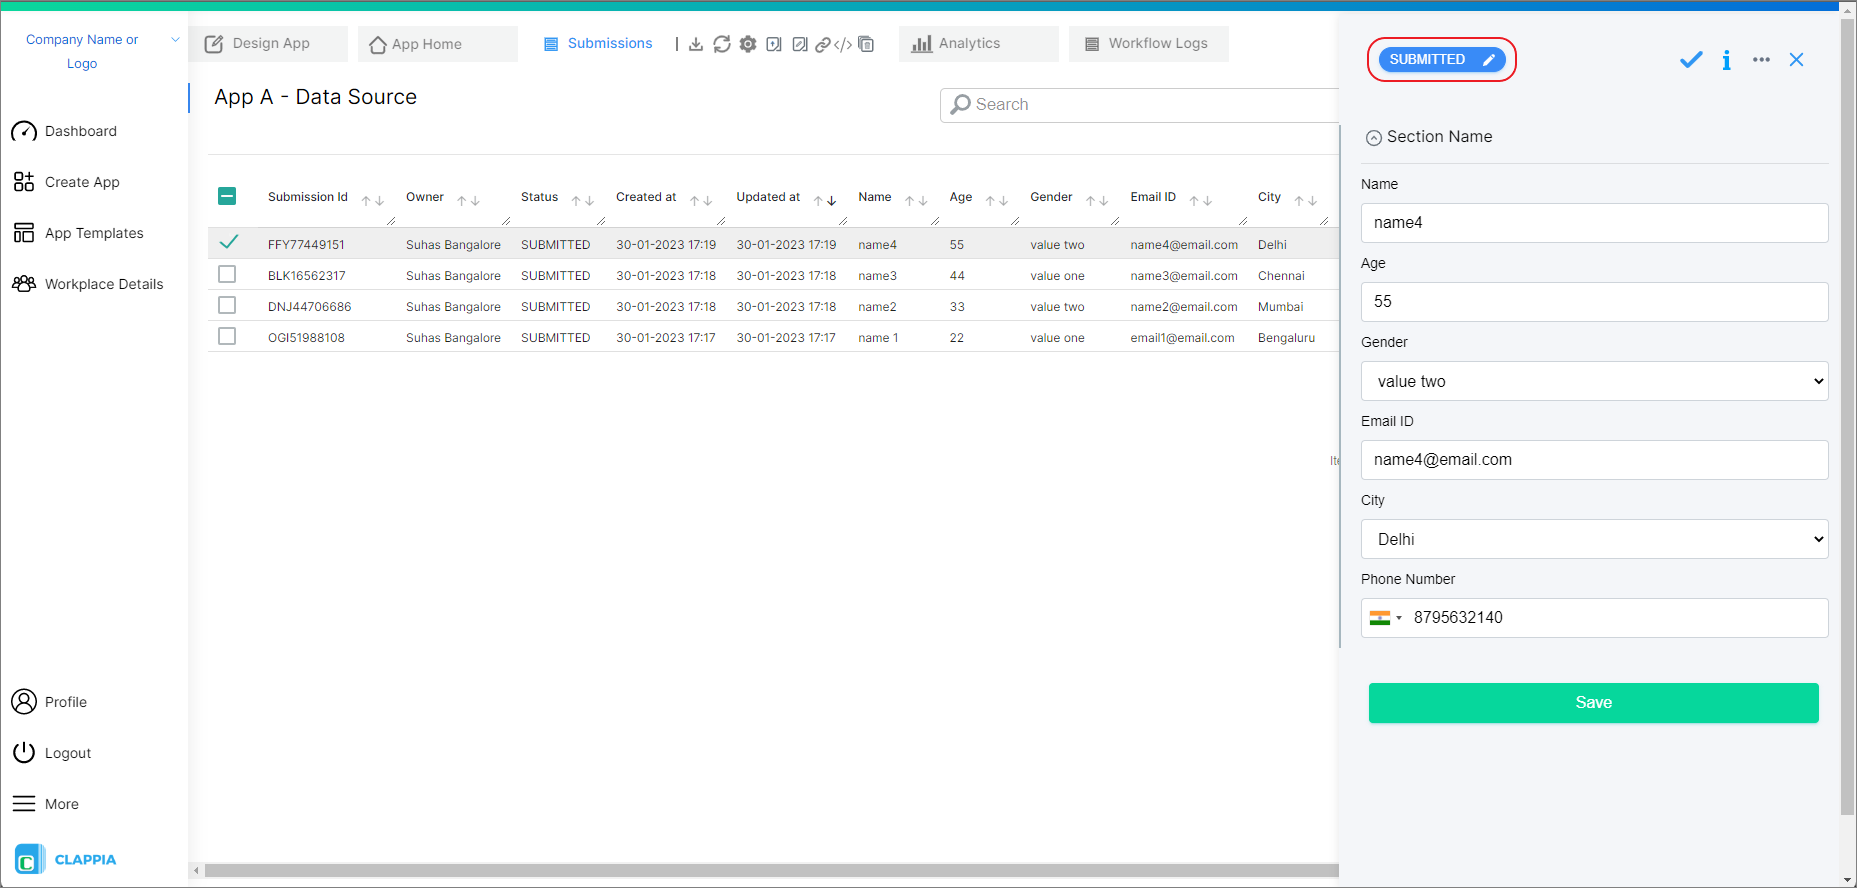Click the bulk edit pencil icon in toolbar
The height and width of the screenshot is (888, 1857).
tap(800, 44)
